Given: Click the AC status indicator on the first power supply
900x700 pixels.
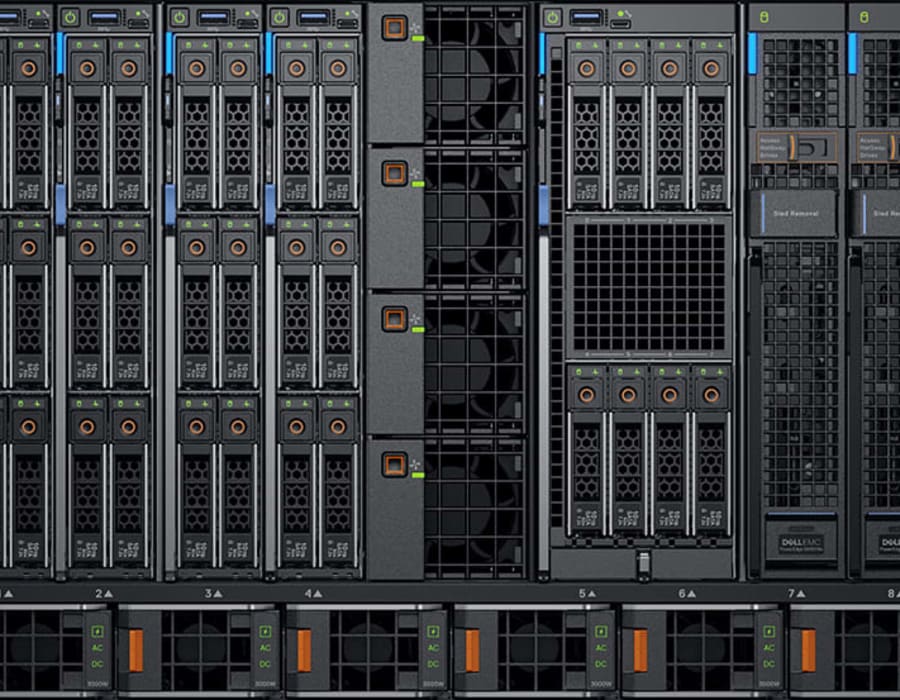Looking at the screenshot, I should 96,648.
